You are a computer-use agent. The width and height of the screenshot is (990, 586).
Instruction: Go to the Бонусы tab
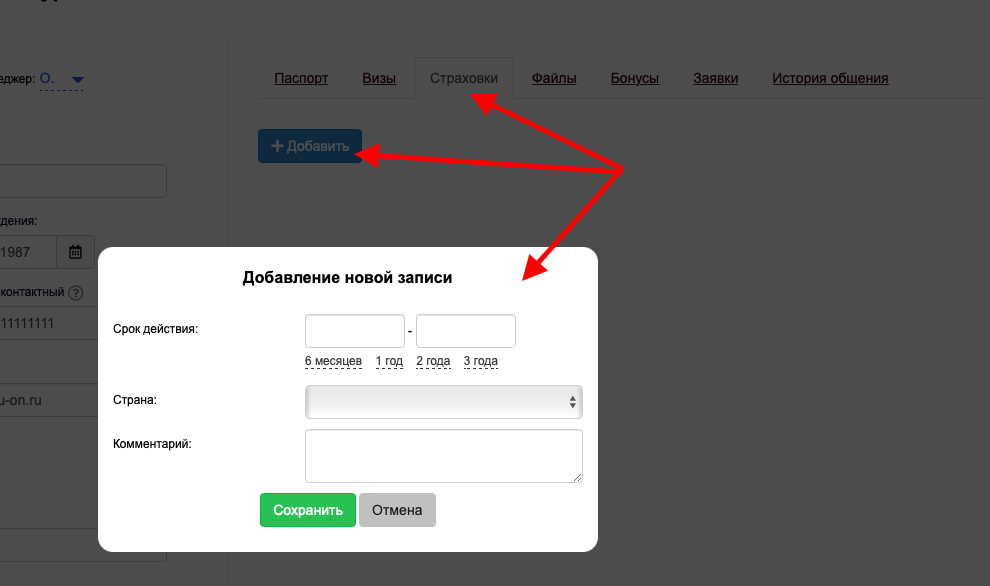point(635,78)
